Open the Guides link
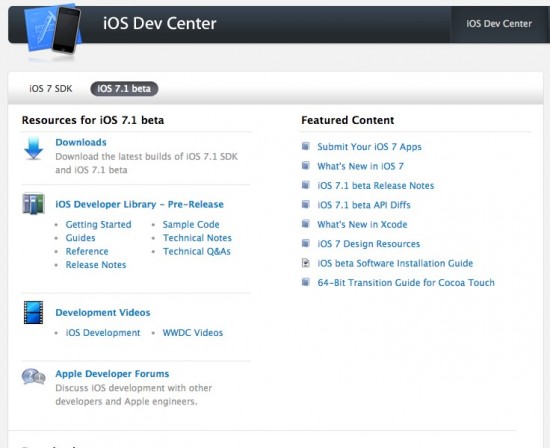The width and height of the screenshot is (550, 448). tap(80, 238)
